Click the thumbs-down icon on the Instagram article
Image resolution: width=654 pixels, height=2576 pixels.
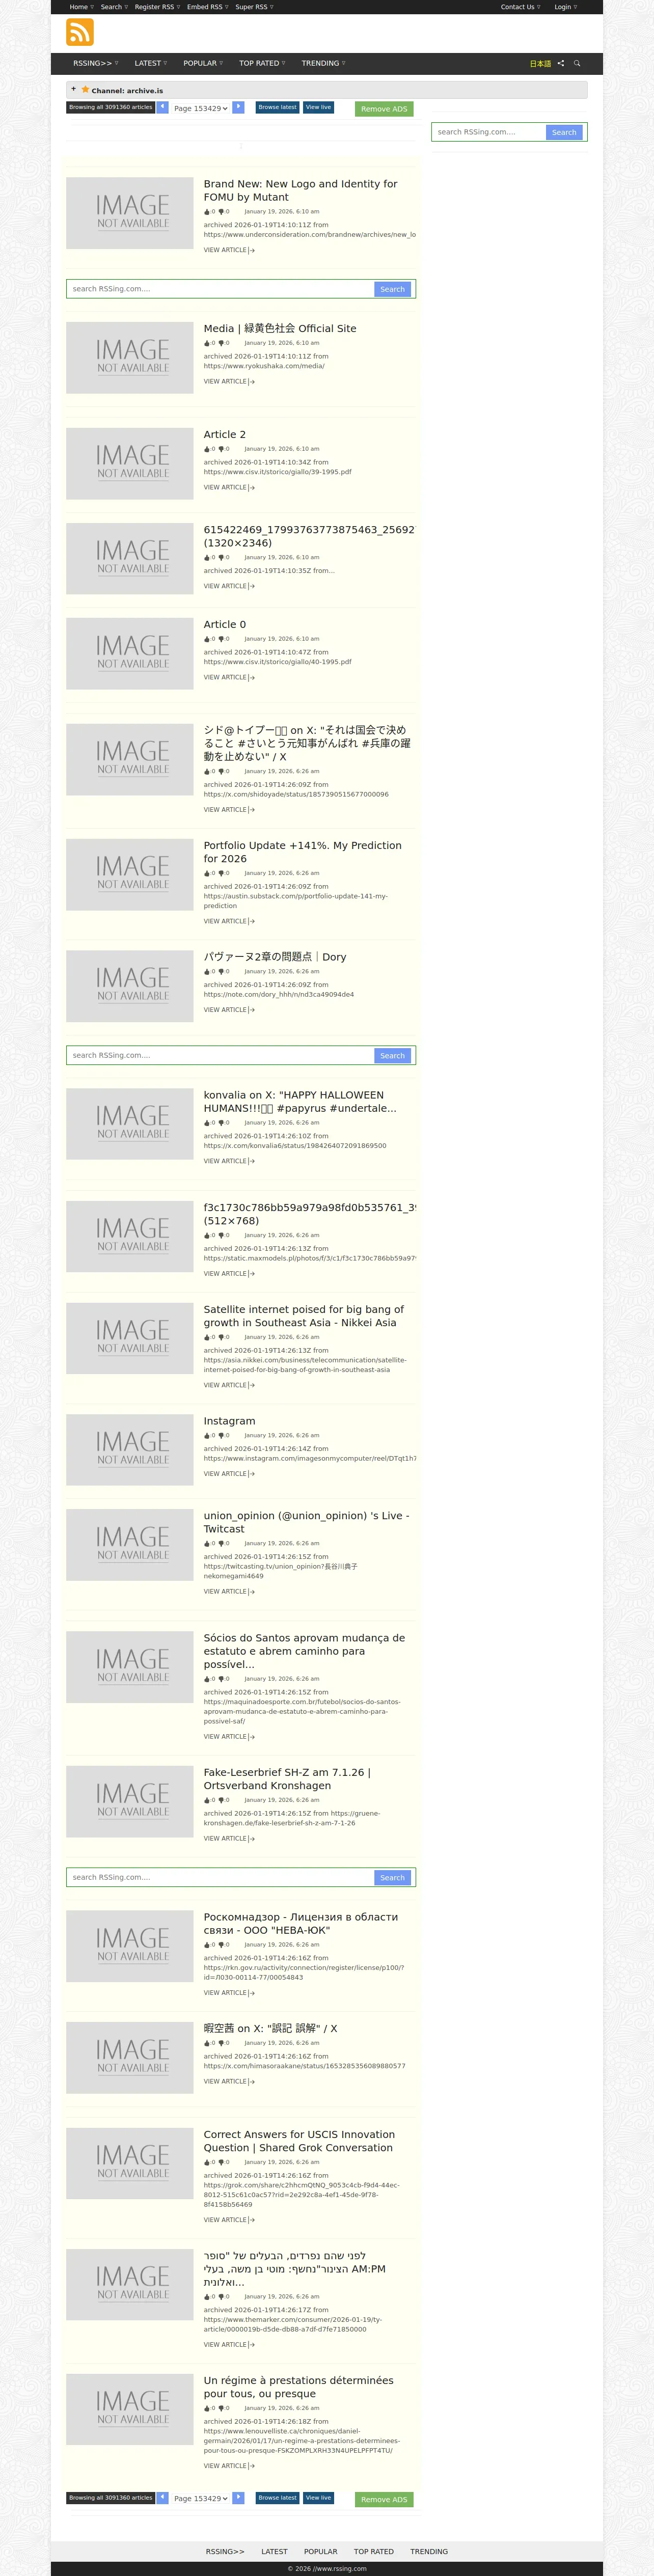click(x=222, y=1435)
